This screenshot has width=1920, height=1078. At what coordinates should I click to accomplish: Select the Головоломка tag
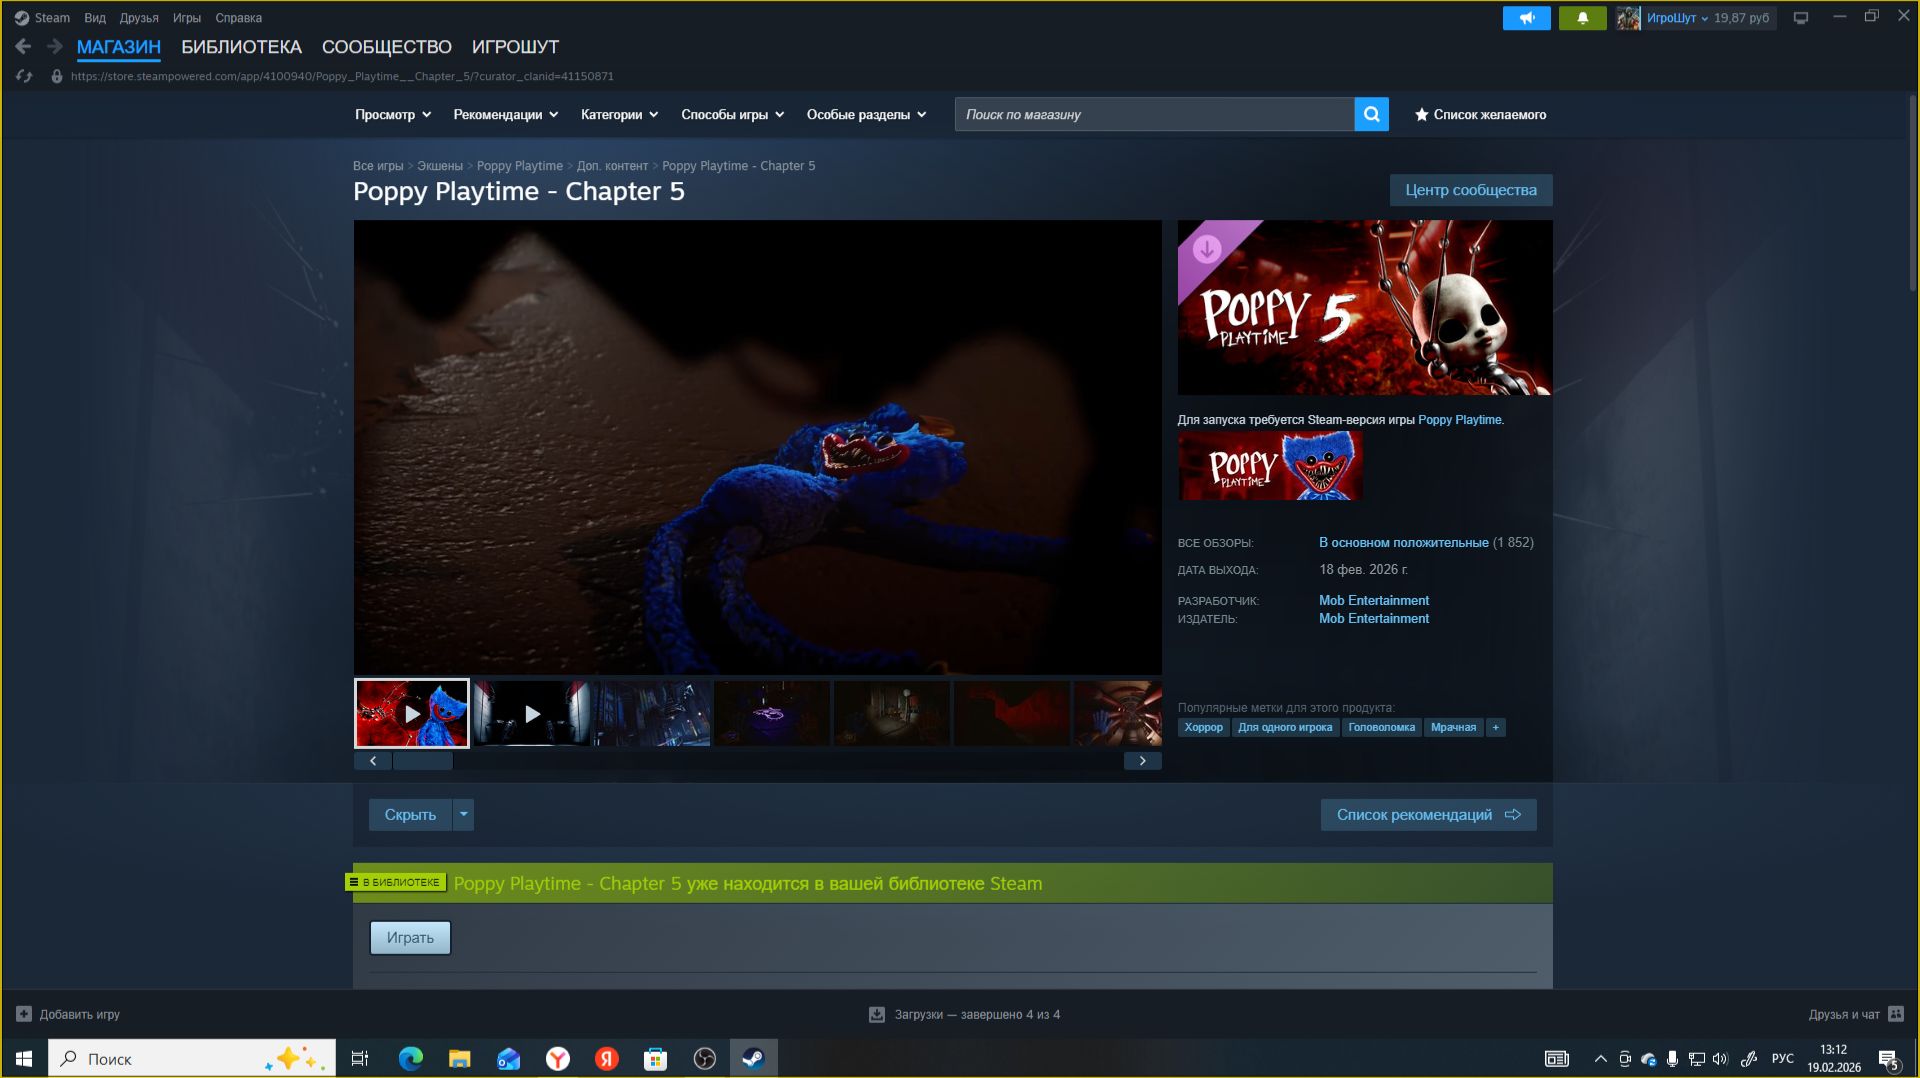(x=1381, y=728)
